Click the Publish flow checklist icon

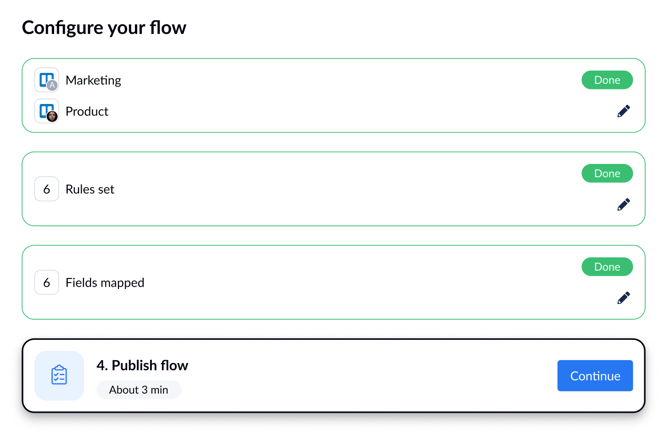(59, 376)
